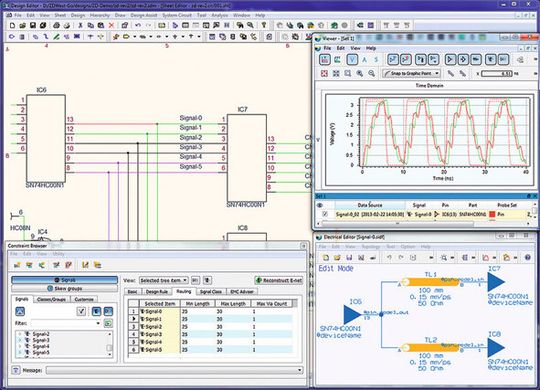Click the red fit-all icon in Viewer toolbar
Viewport: 540px width, 390px height.
[x=324, y=73]
